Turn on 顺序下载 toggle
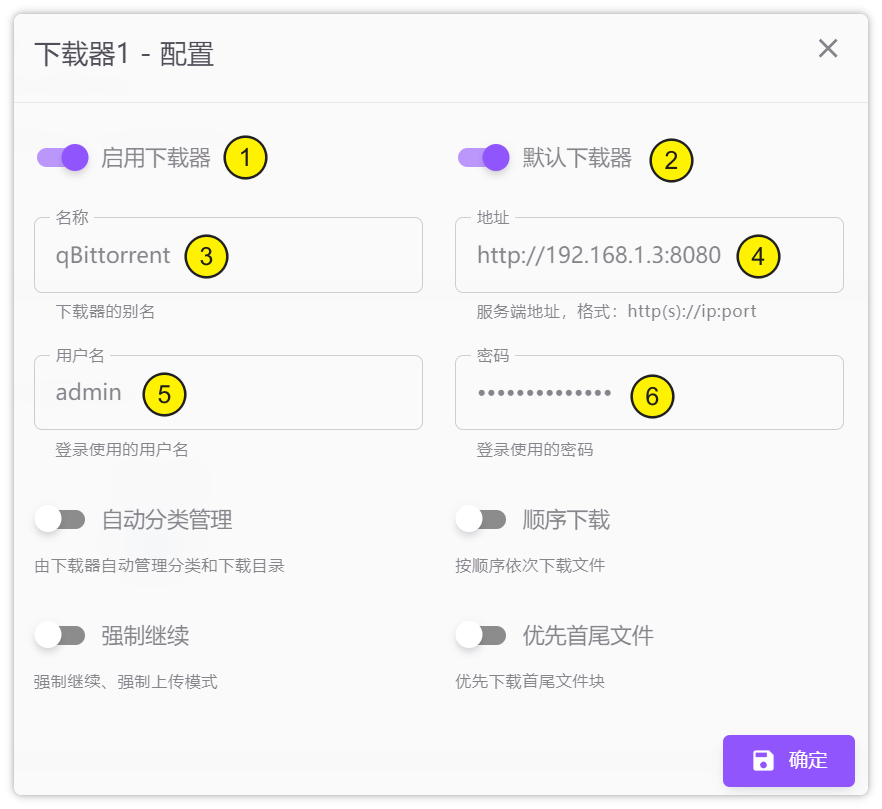 [481, 520]
